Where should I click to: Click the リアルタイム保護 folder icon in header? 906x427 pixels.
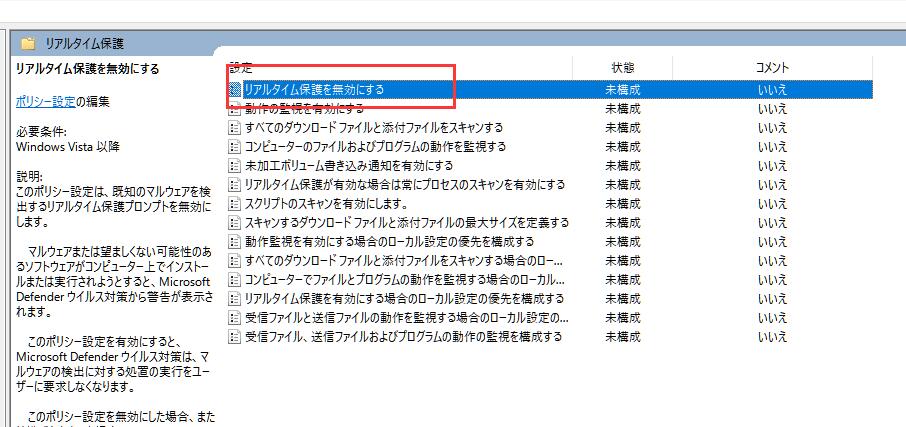pos(28,43)
